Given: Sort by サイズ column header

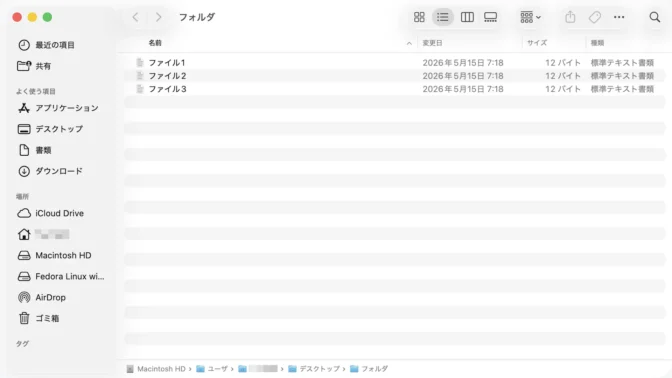Looking at the screenshot, I should [537, 43].
